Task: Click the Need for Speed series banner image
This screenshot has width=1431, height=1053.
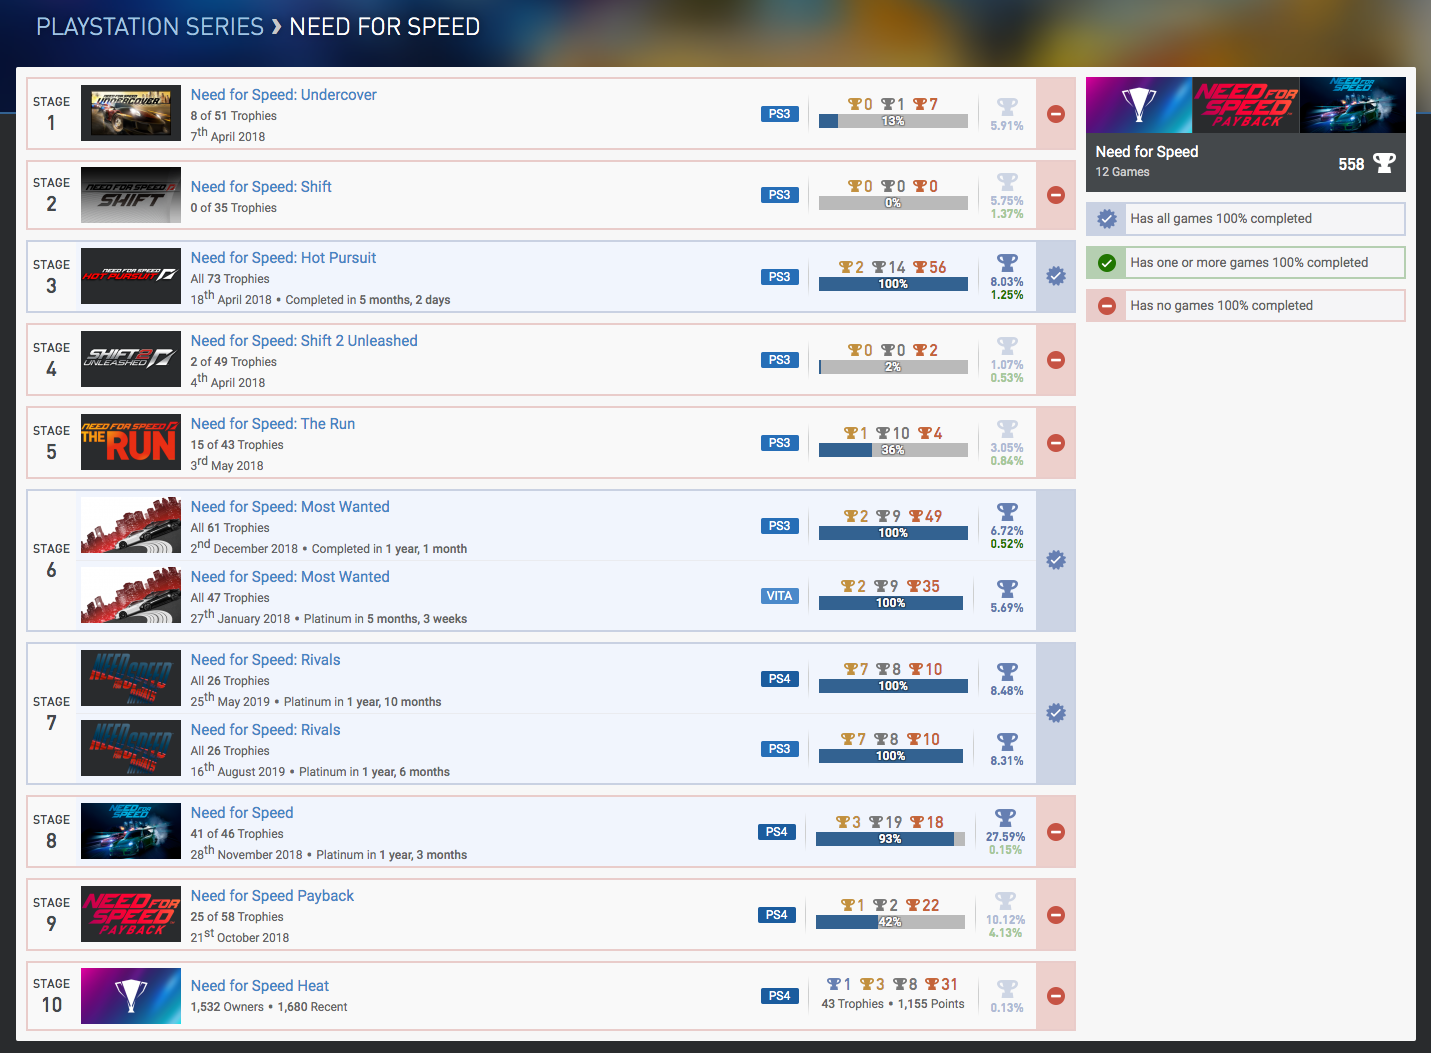Action: point(1246,105)
